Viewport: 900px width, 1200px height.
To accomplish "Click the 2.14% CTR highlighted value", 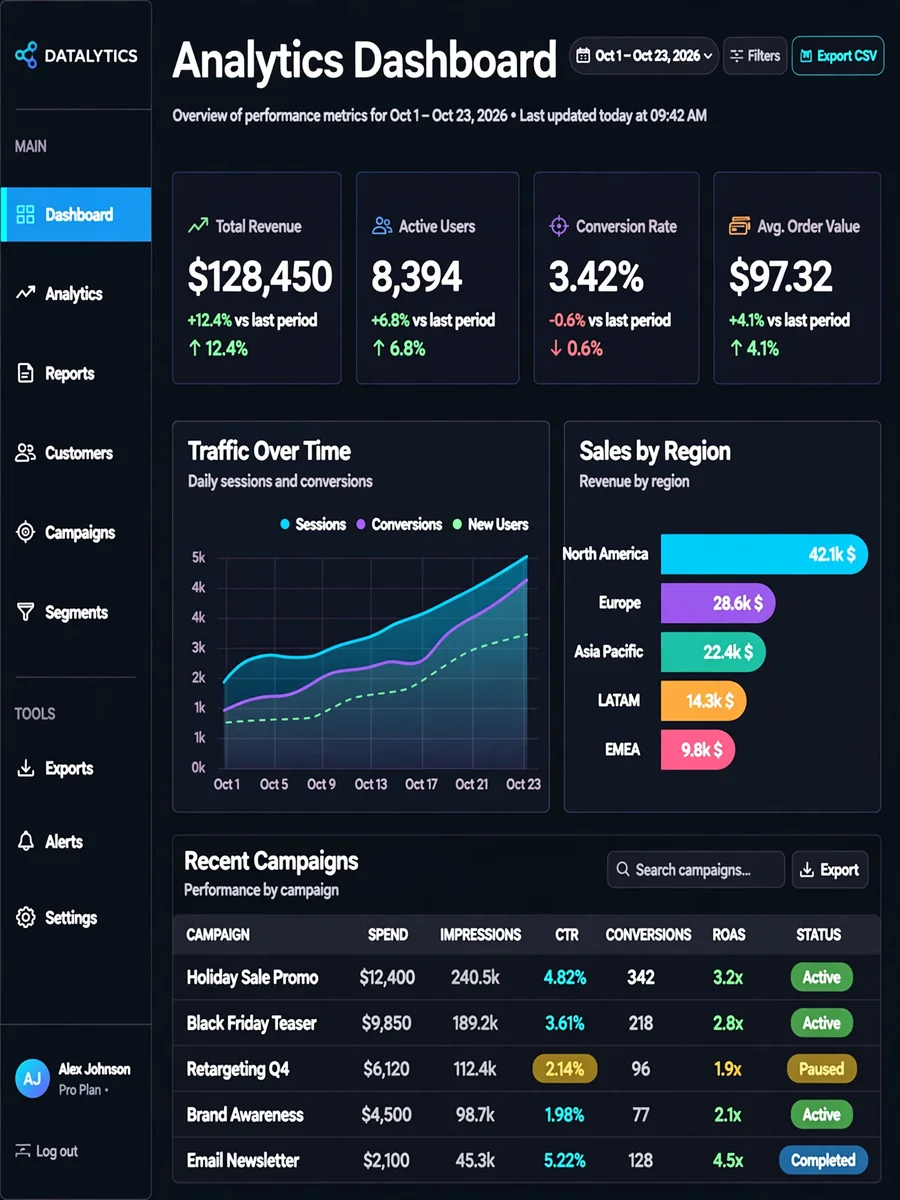I will 565,1069.
